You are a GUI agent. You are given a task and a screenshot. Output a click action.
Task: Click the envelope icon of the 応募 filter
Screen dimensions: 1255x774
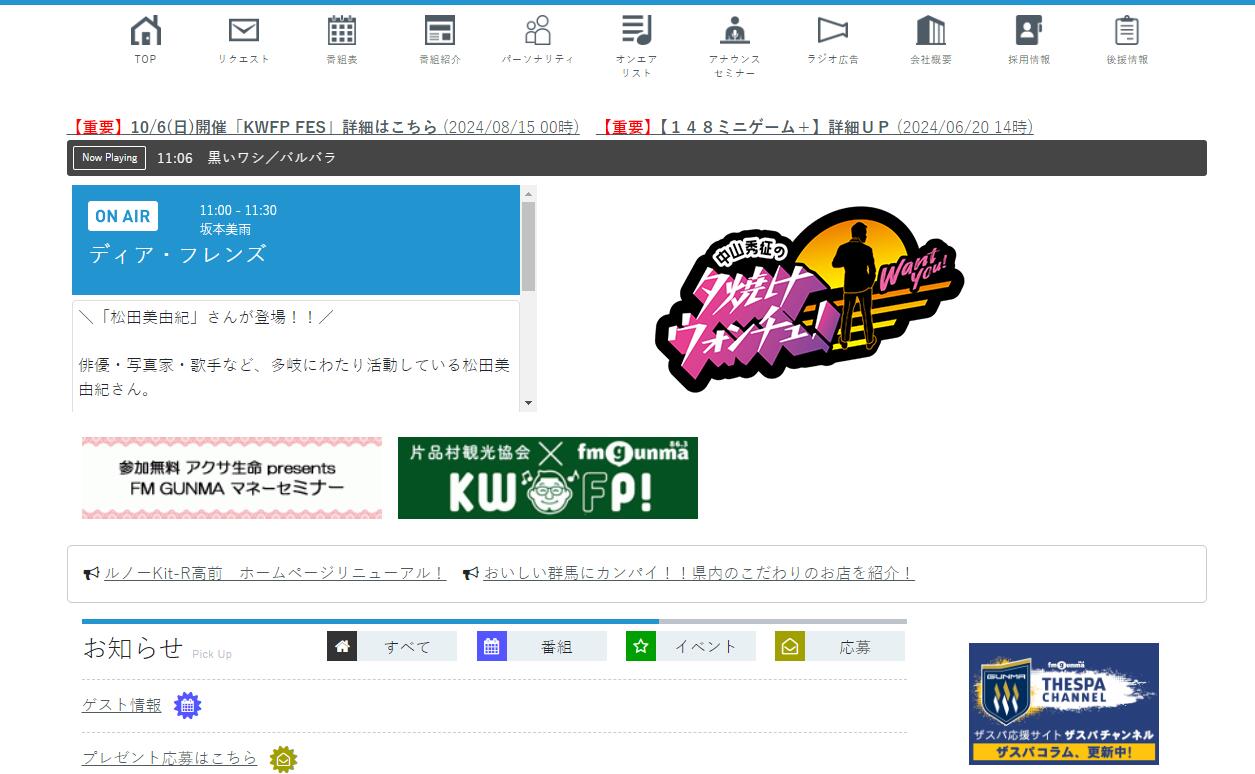(790, 646)
